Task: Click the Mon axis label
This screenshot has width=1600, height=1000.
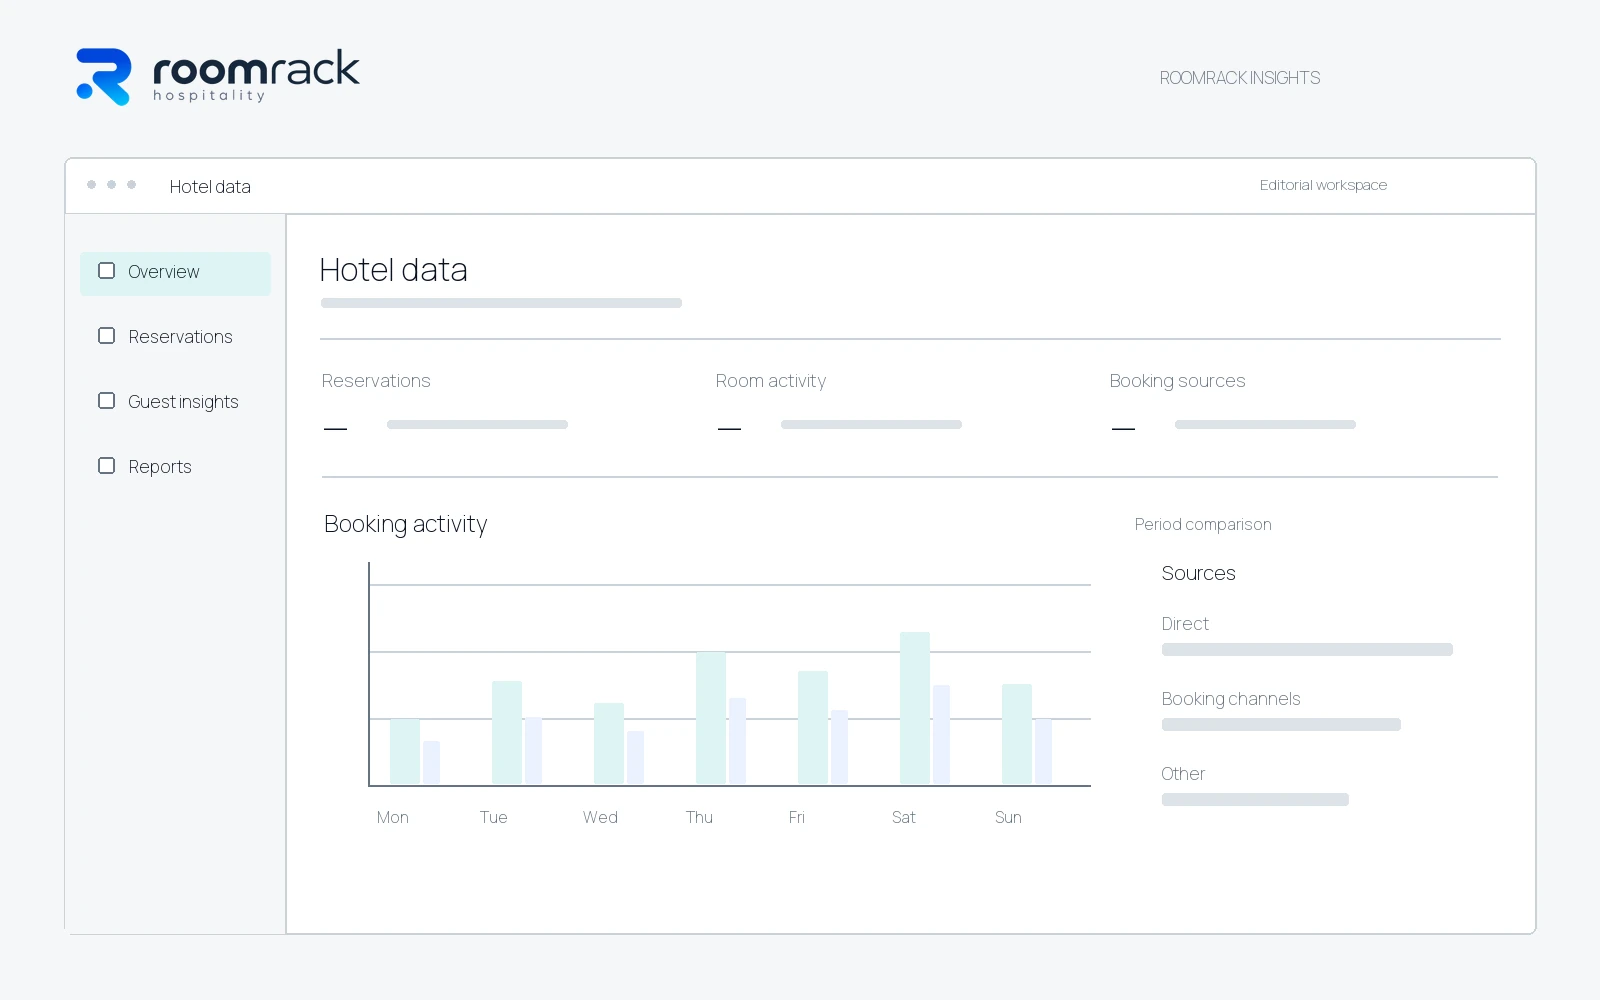Action: pyautogui.click(x=393, y=818)
